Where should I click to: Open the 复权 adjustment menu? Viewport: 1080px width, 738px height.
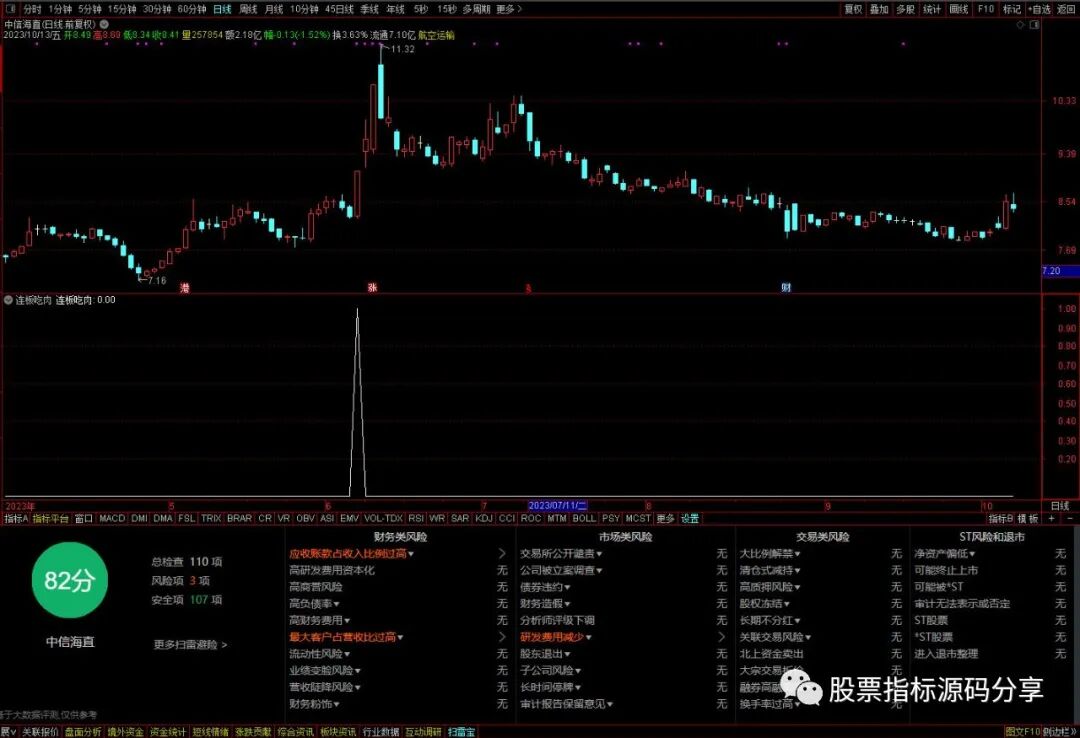tap(853, 9)
